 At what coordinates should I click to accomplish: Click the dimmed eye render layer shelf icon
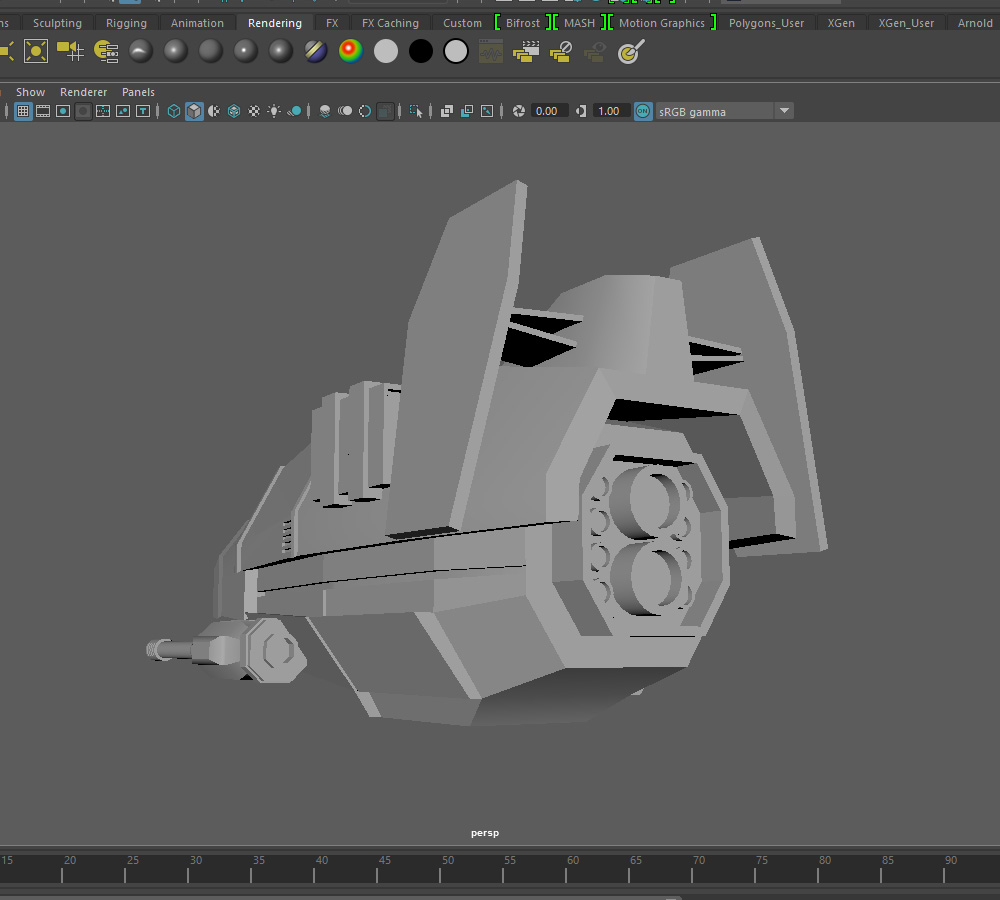click(x=595, y=52)
